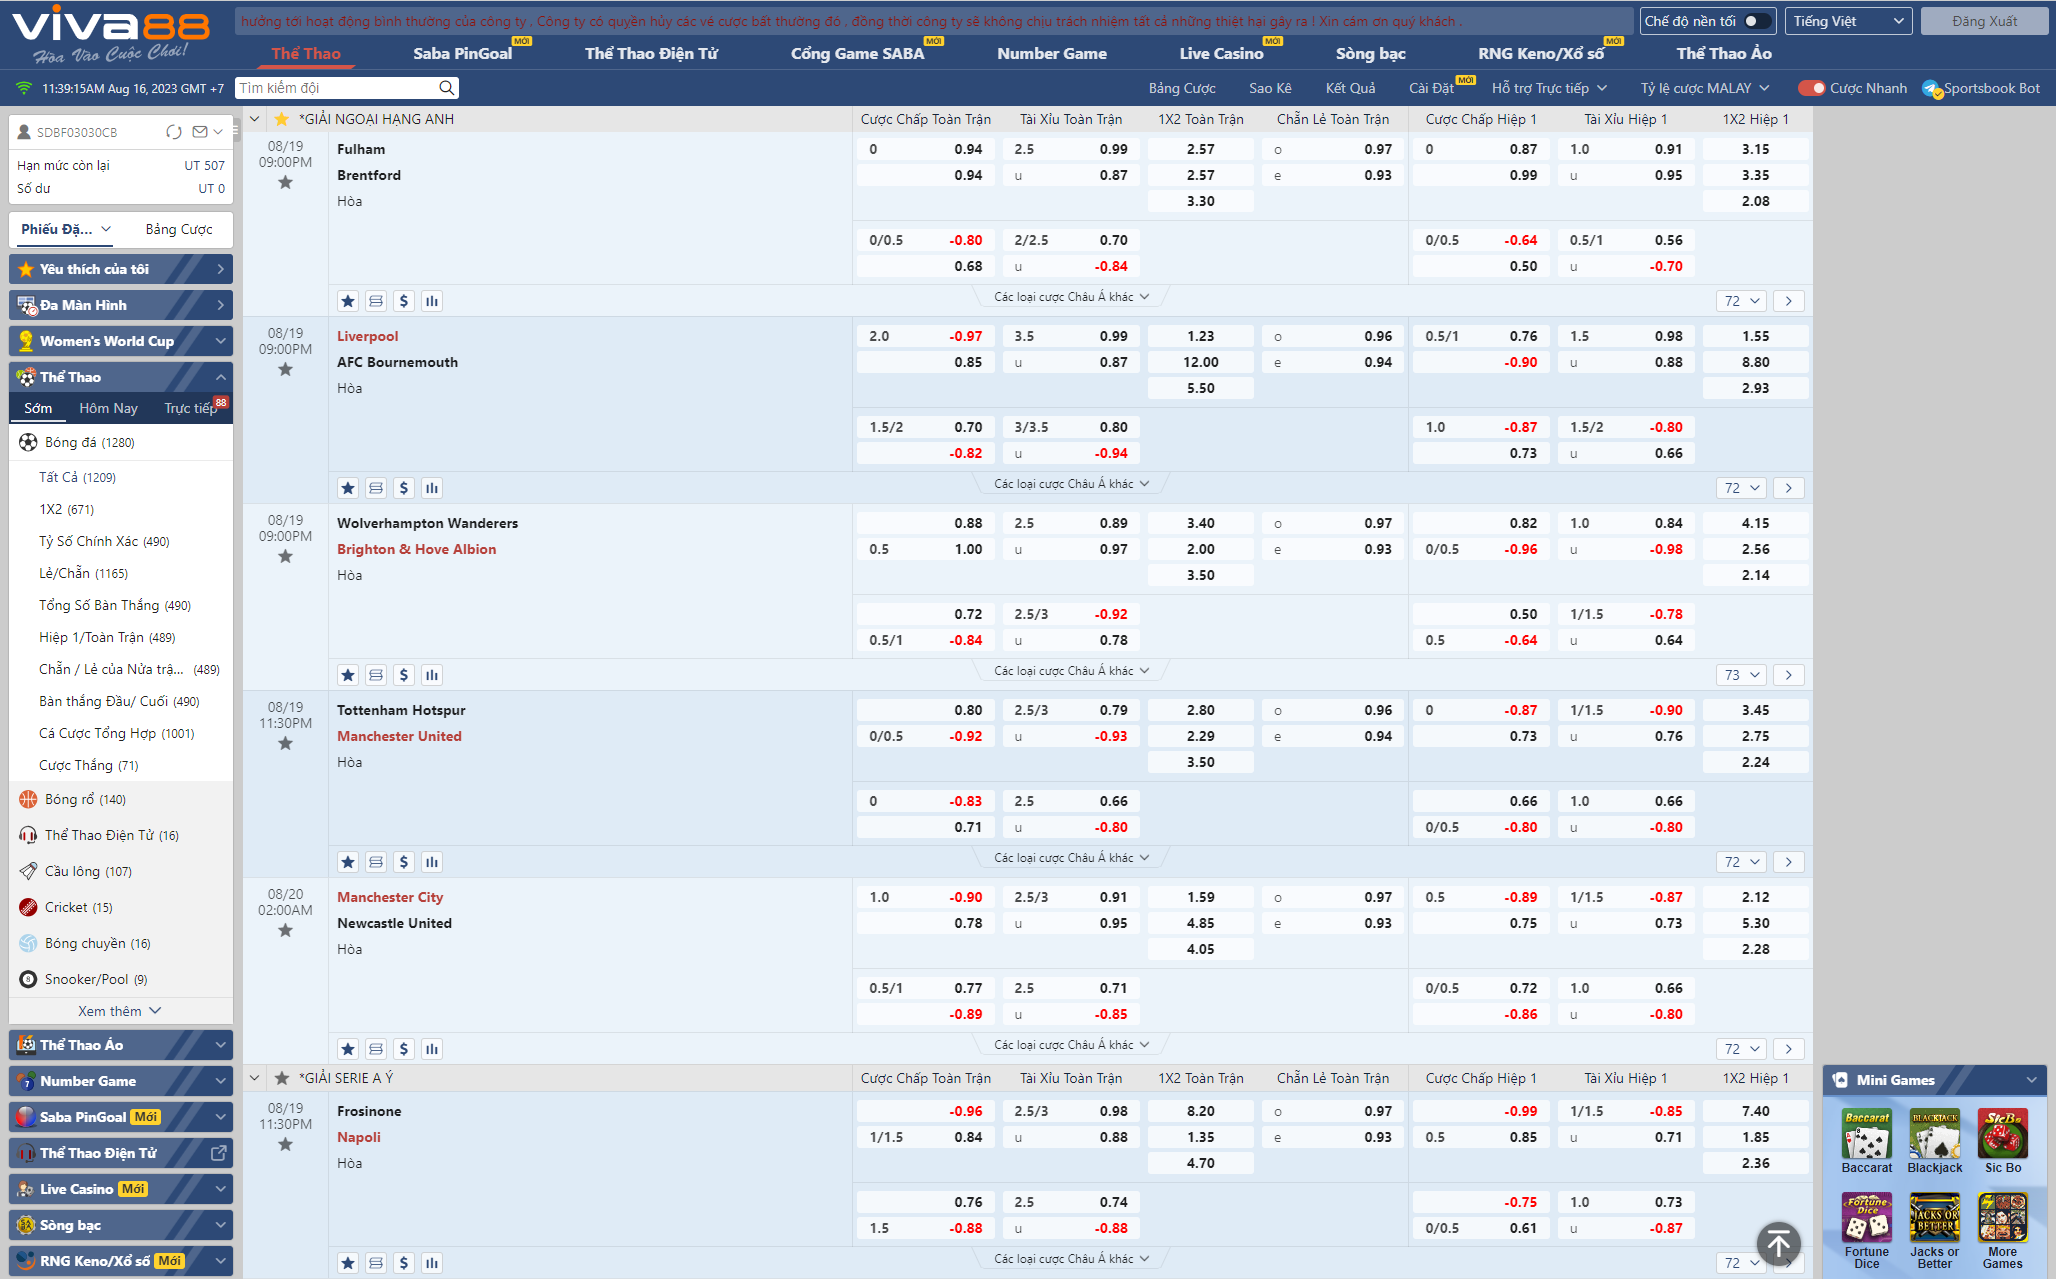The width and height of the screenshot is (2056, 1279).
Task: Open stats chart icon under Manchester City match
Action: [432, 1049]
